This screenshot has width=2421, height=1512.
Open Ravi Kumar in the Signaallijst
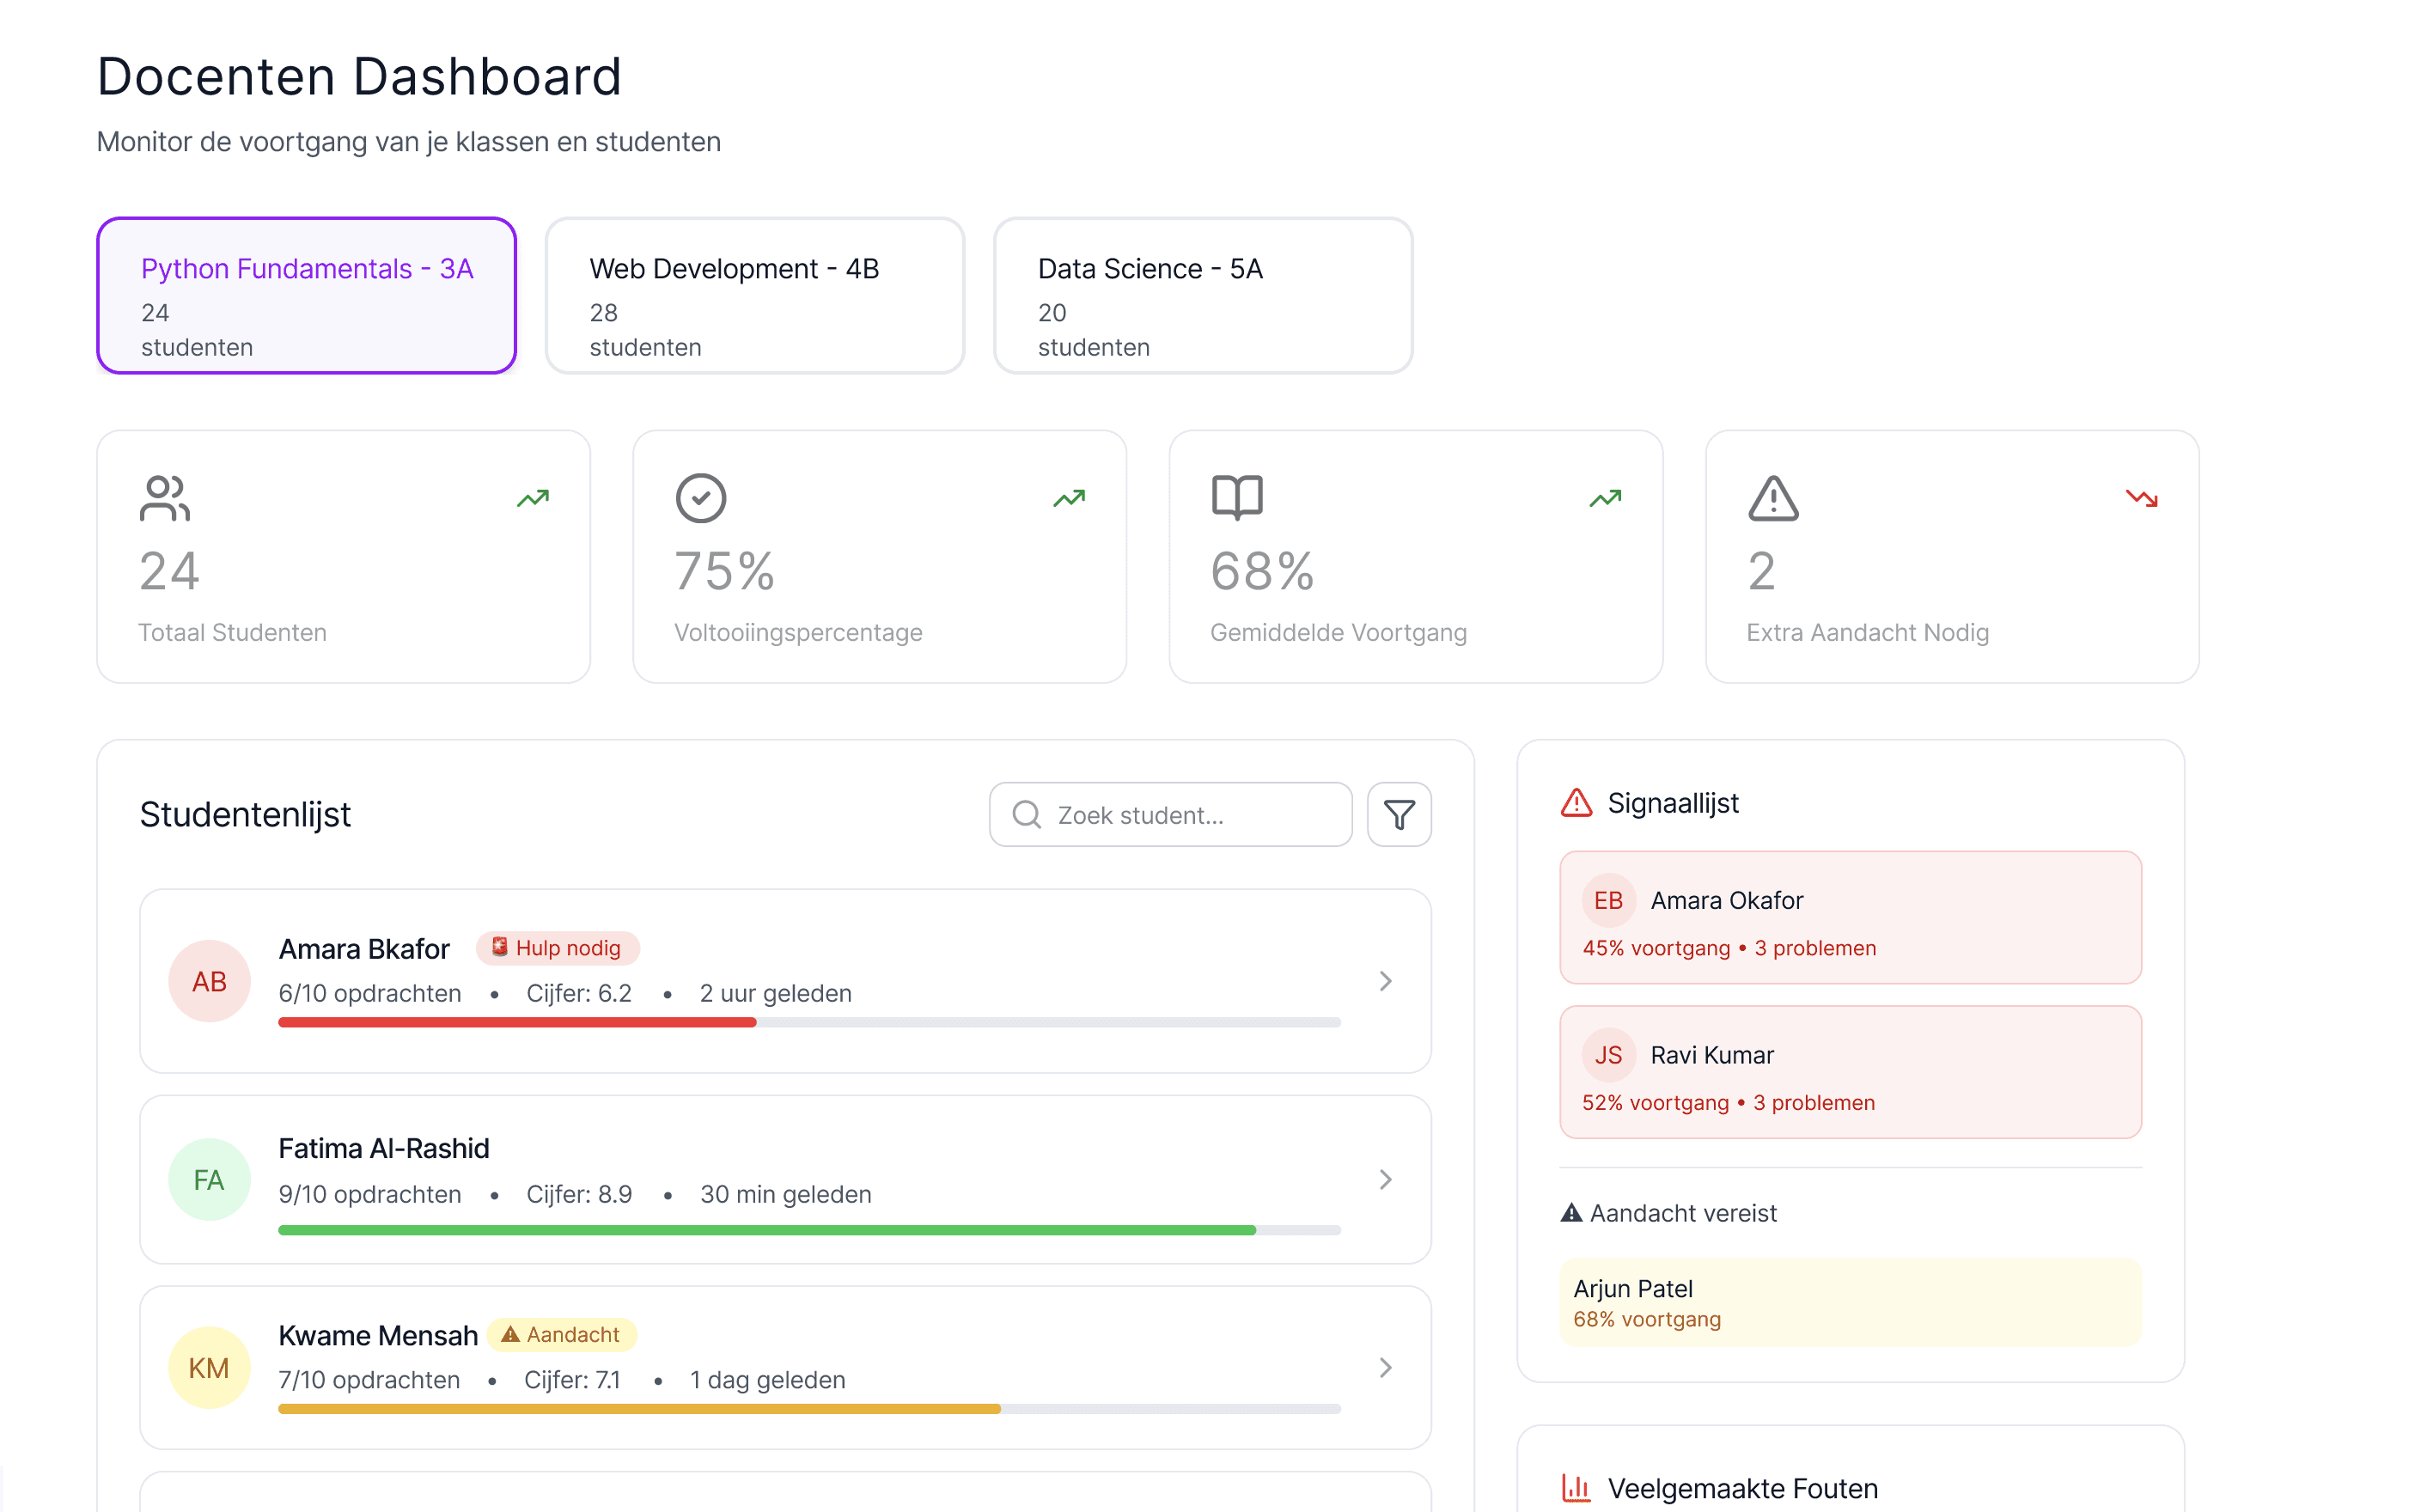coord(1849,1072)
